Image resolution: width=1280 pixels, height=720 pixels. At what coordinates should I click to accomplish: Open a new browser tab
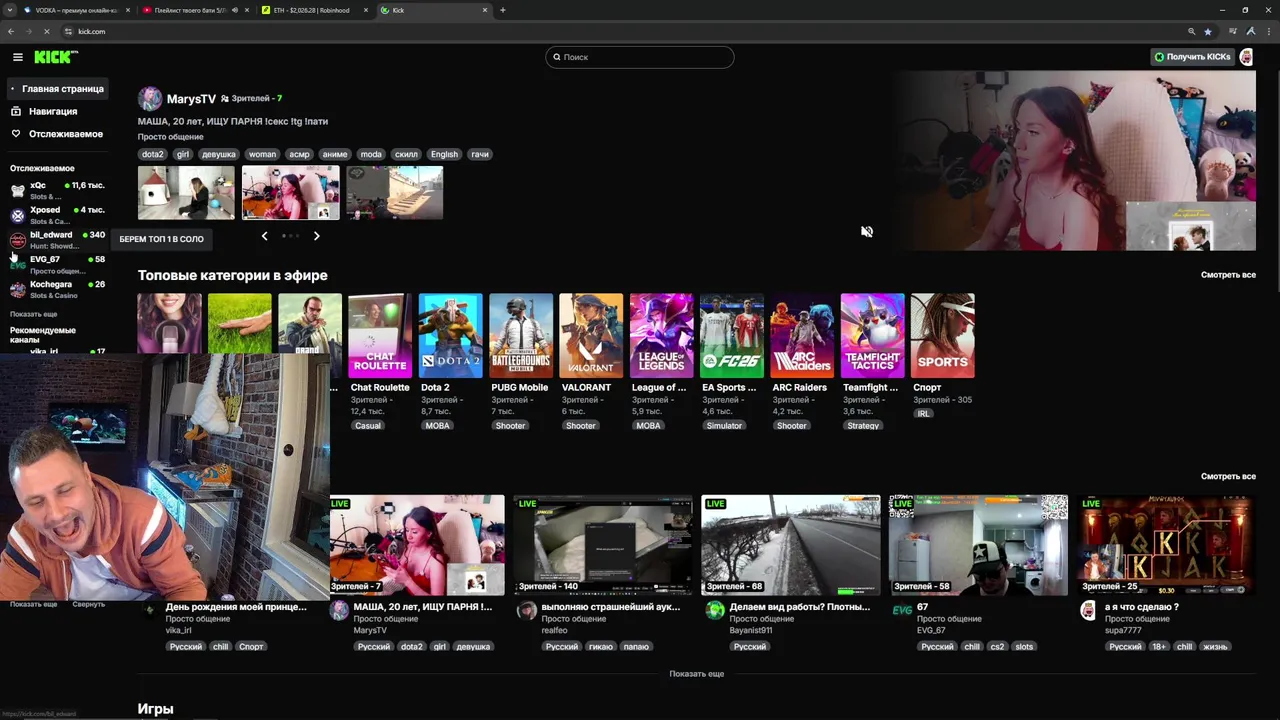coord(502,10)
